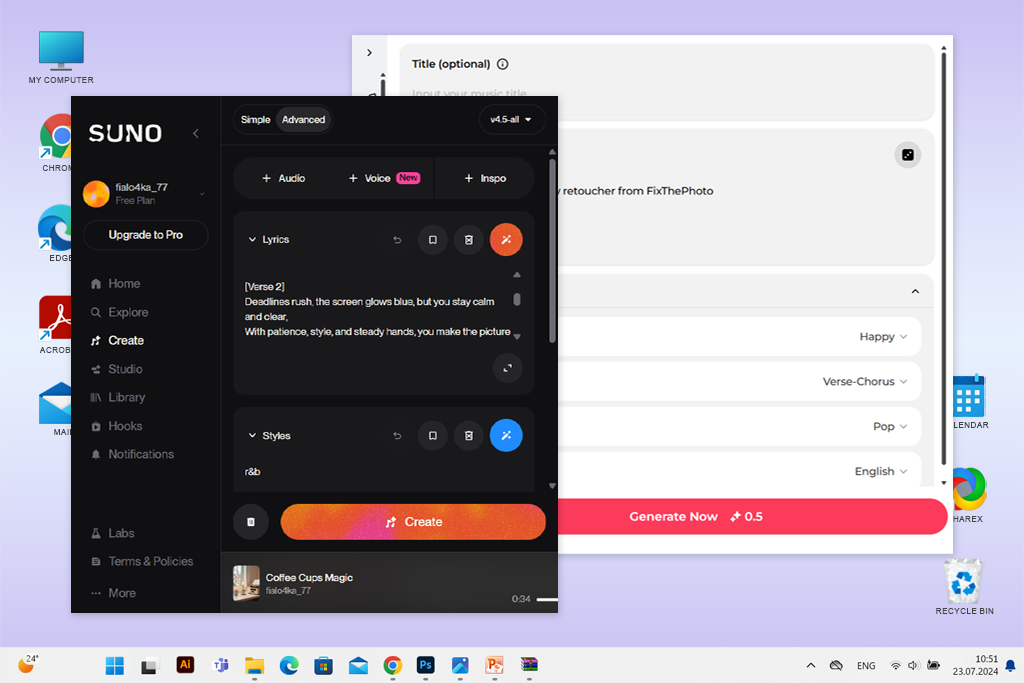Open Adobe Illustrator from the taskbar
The width and height of the screenshot is (1024, 683).
[x=185, y=665]
